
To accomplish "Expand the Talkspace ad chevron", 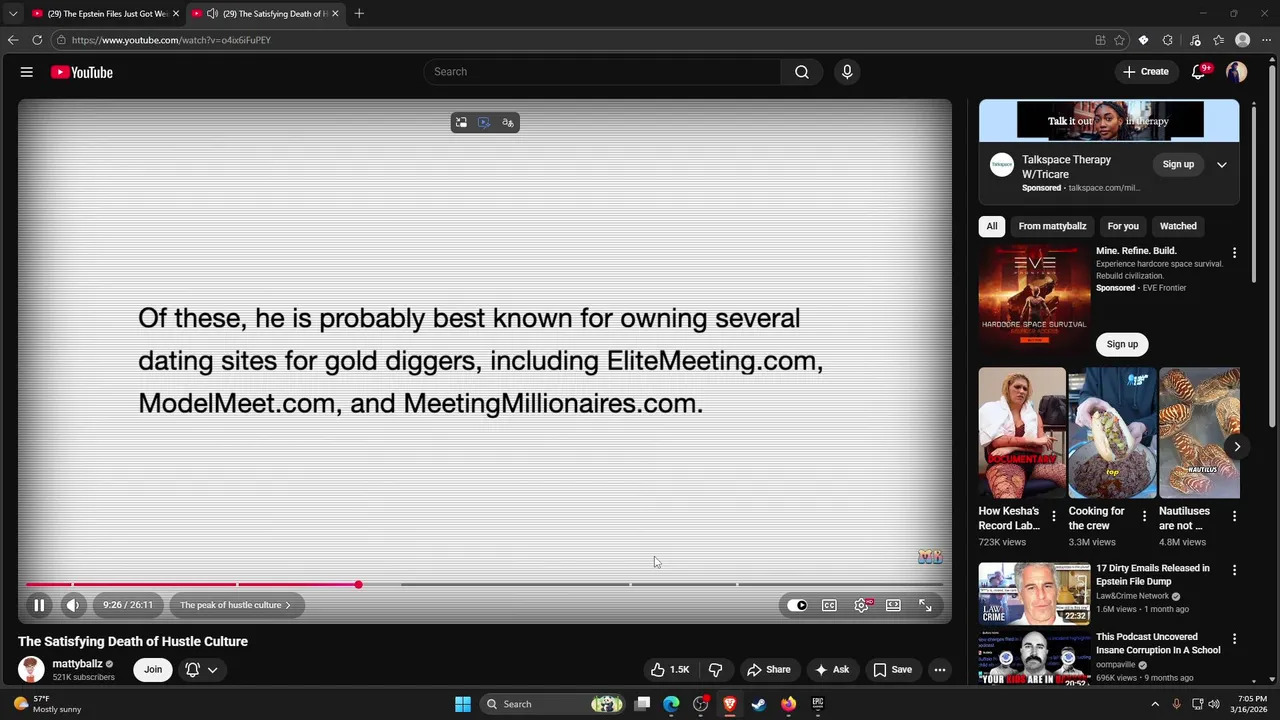I will coord(1222,165).
